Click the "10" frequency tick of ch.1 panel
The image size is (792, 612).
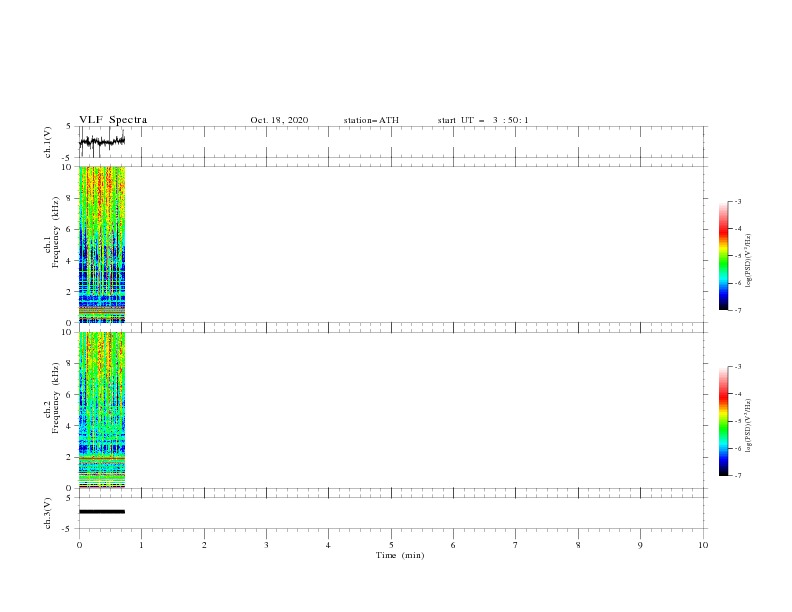pos(66,167)
